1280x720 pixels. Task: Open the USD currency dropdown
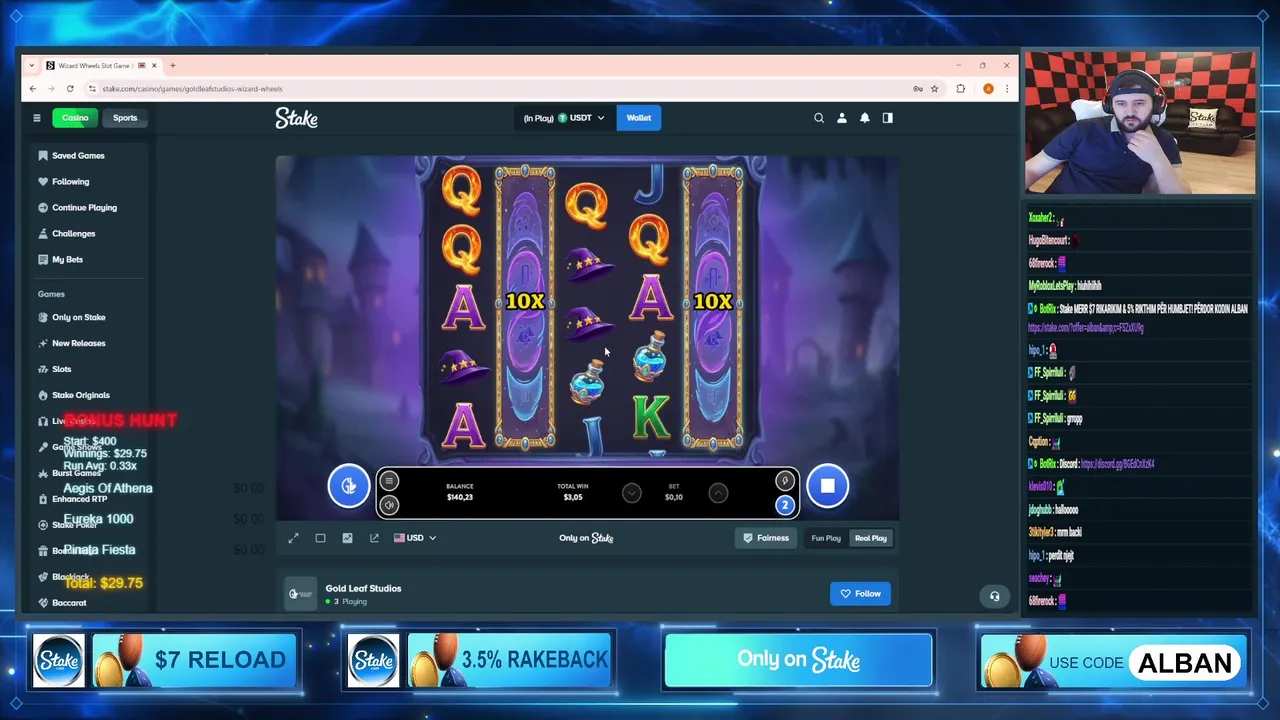click(x=415, y=538)
